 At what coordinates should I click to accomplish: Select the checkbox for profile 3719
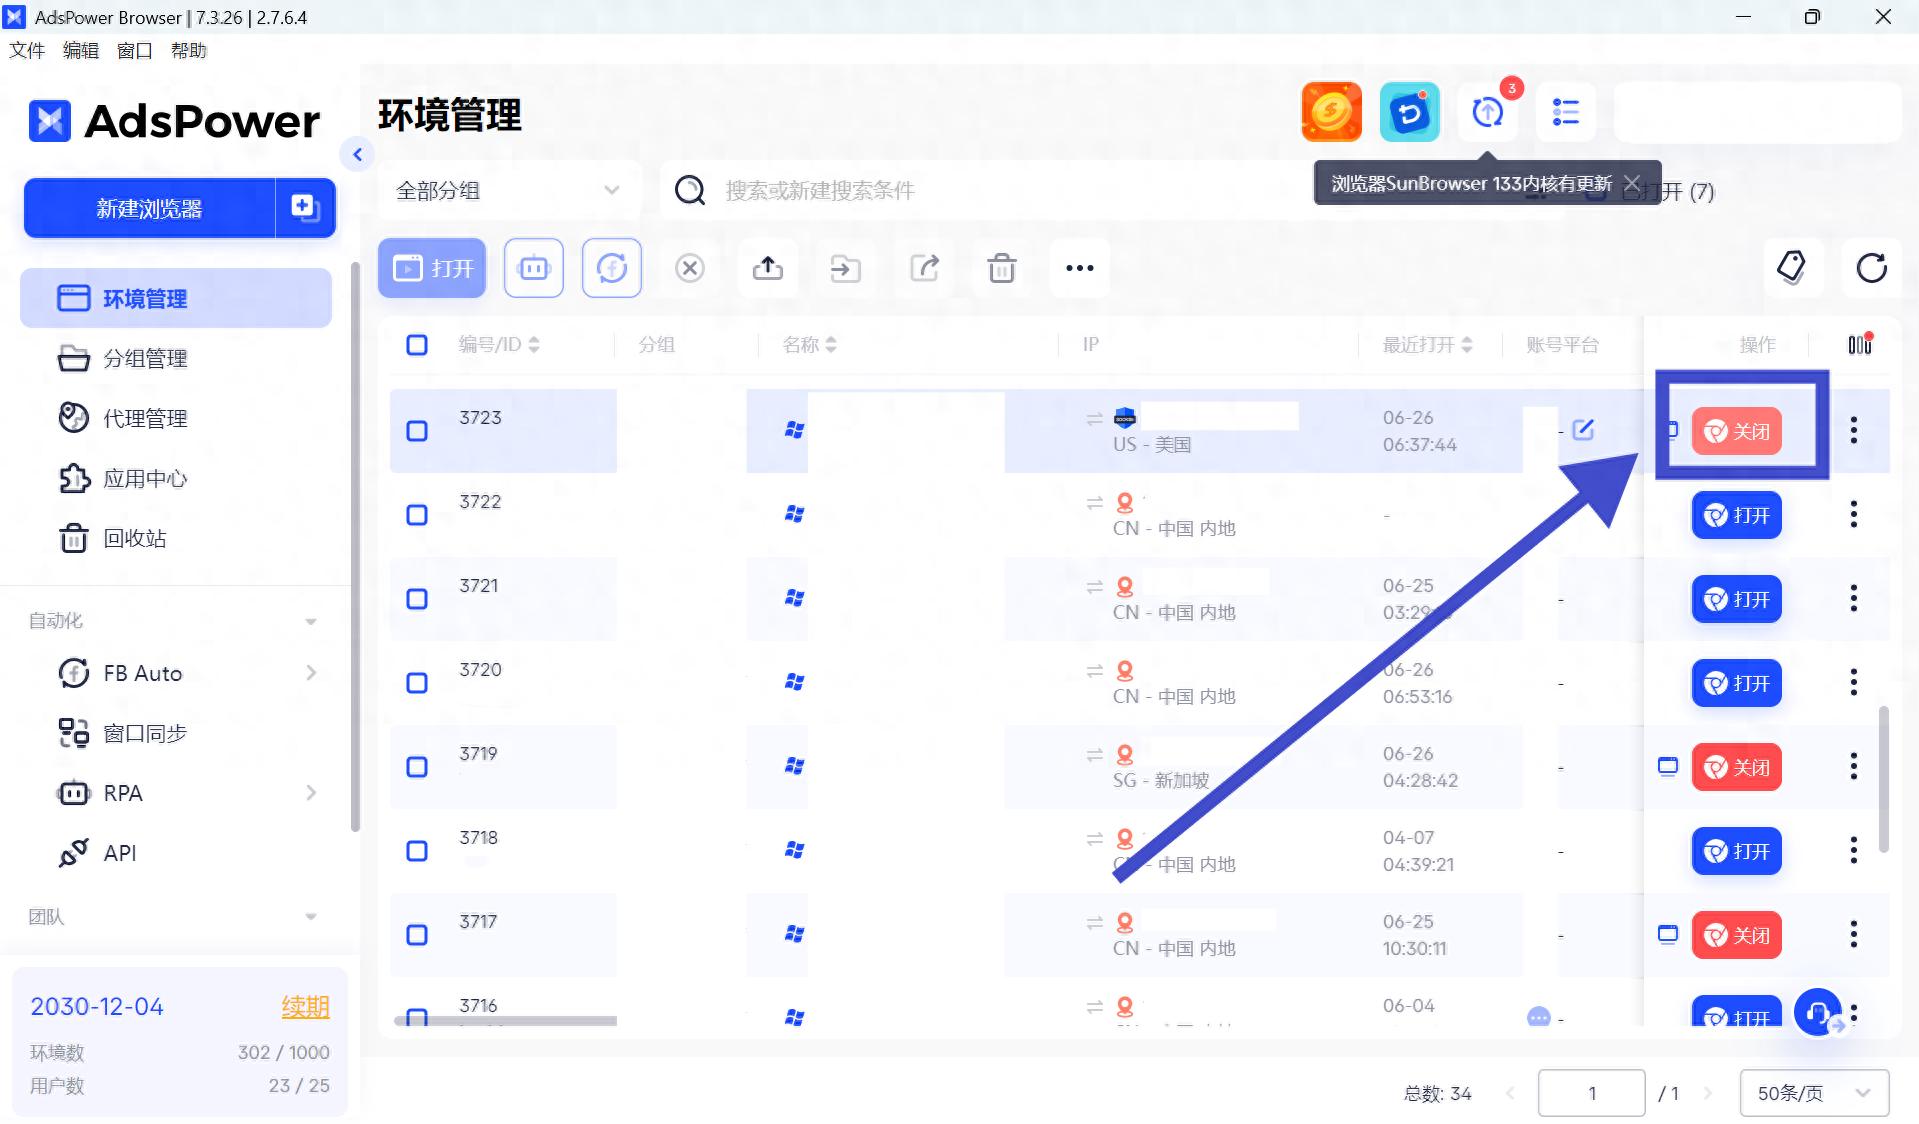click(x=417, y=767)
